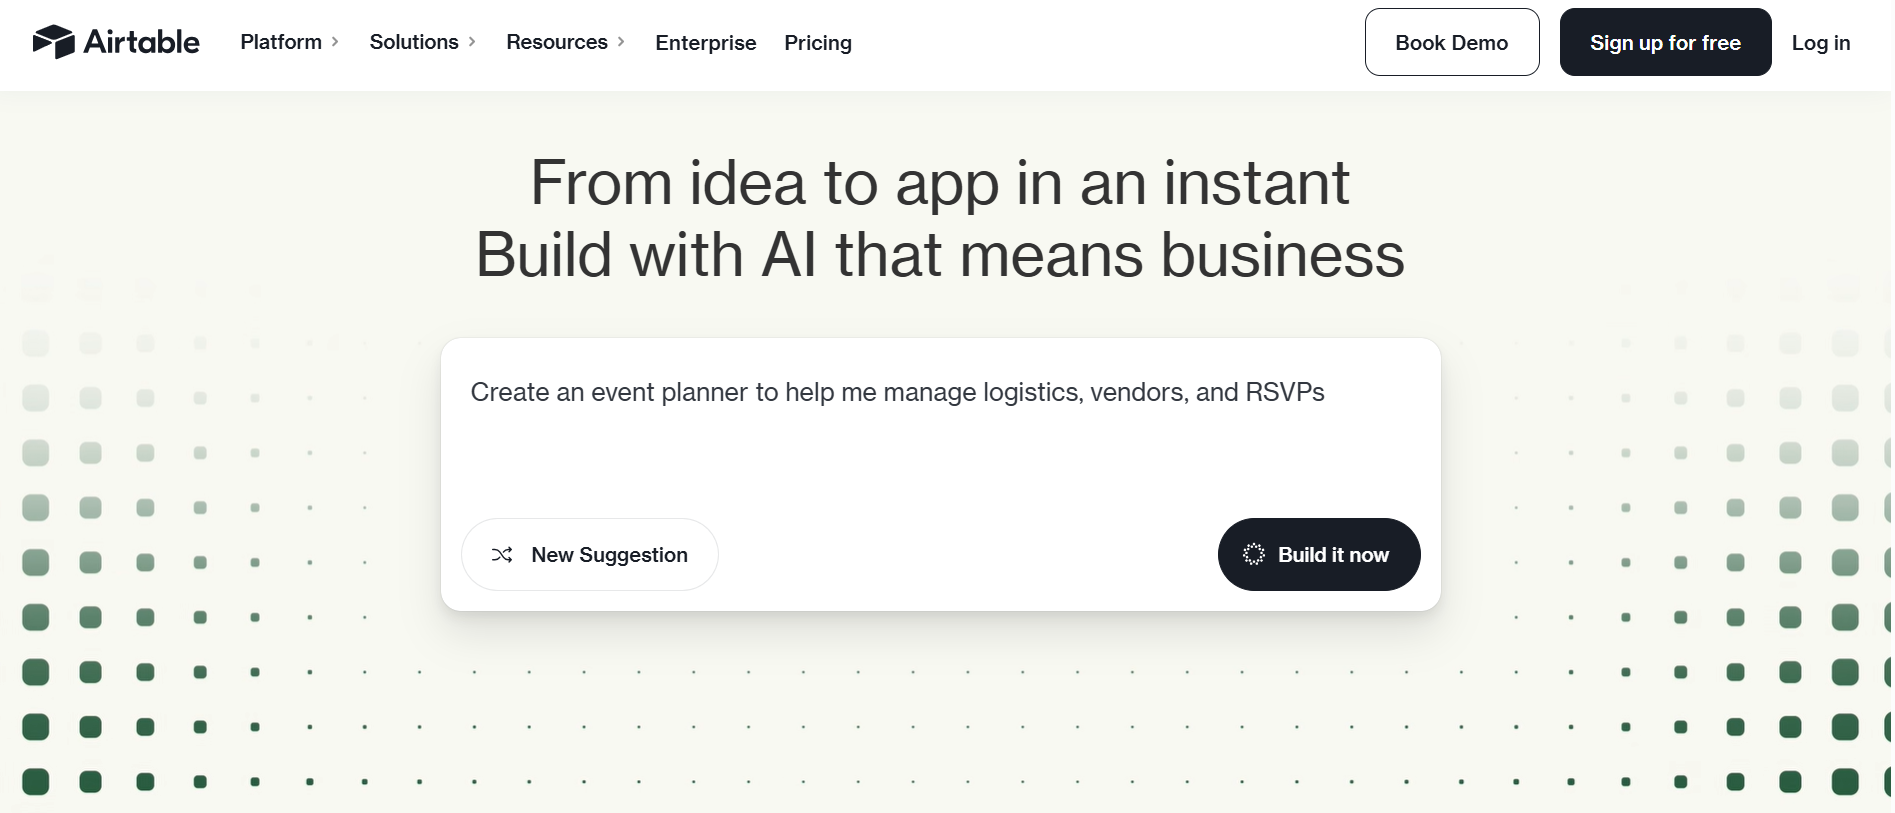The width and height of the screenshot is (1895, 813).
Task: Click the Airtable wordmark text
Action: tap(142, 42)
